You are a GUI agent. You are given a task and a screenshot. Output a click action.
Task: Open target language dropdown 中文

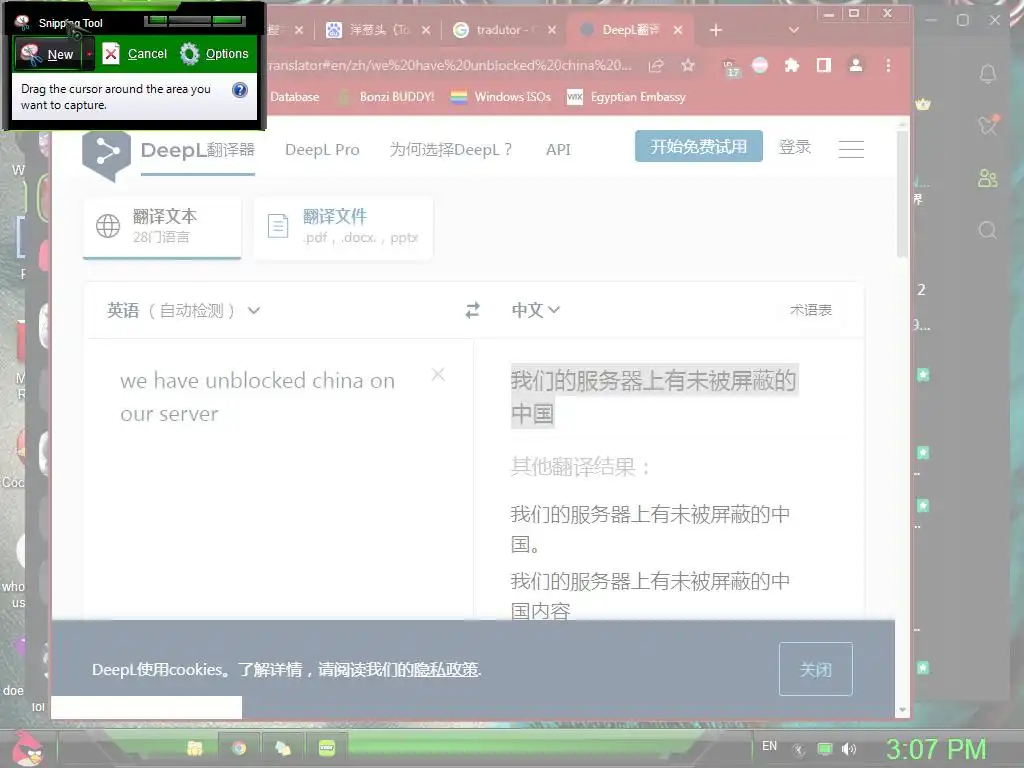point(536,310)
